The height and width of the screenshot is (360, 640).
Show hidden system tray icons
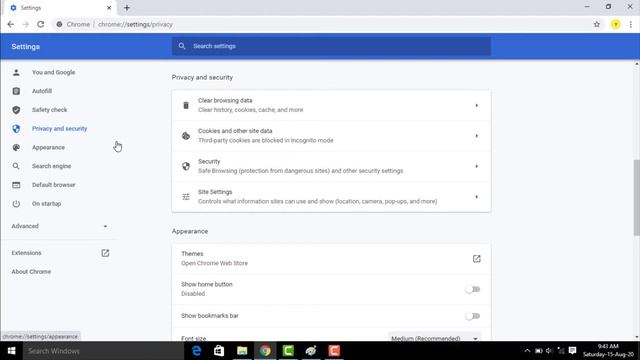pos(527,351)
